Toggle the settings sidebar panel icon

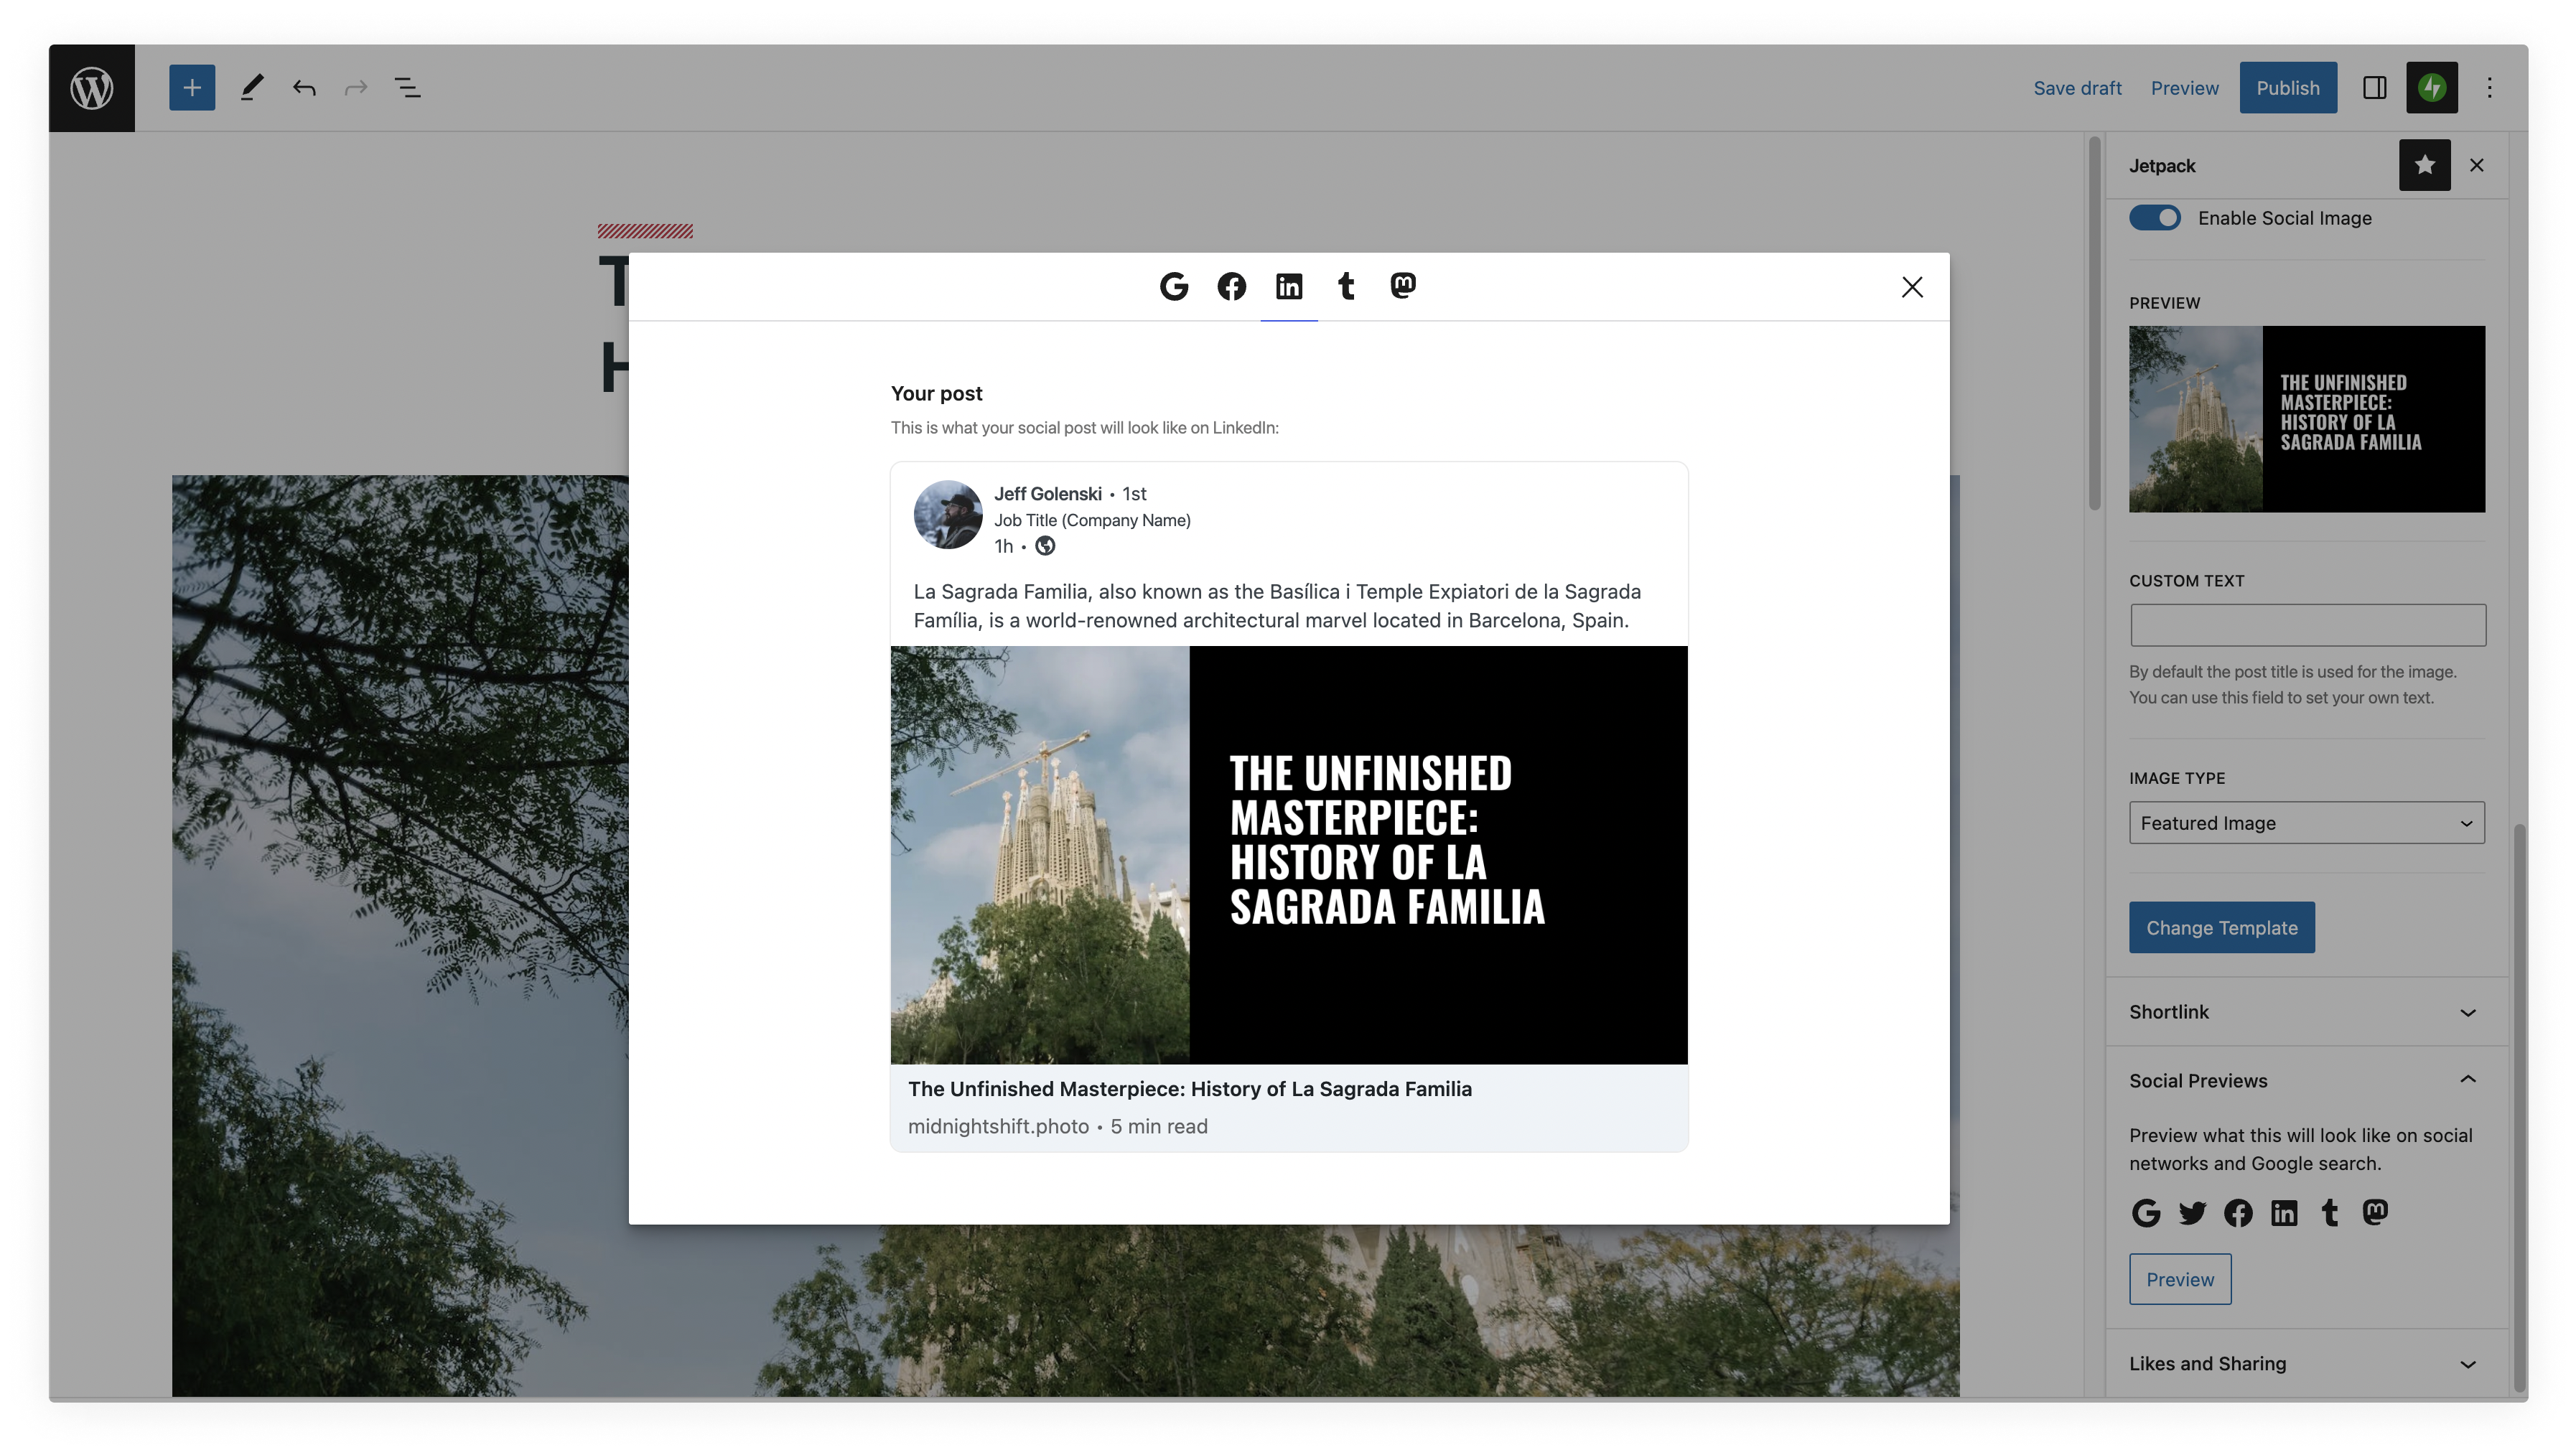click(2375, 88)
